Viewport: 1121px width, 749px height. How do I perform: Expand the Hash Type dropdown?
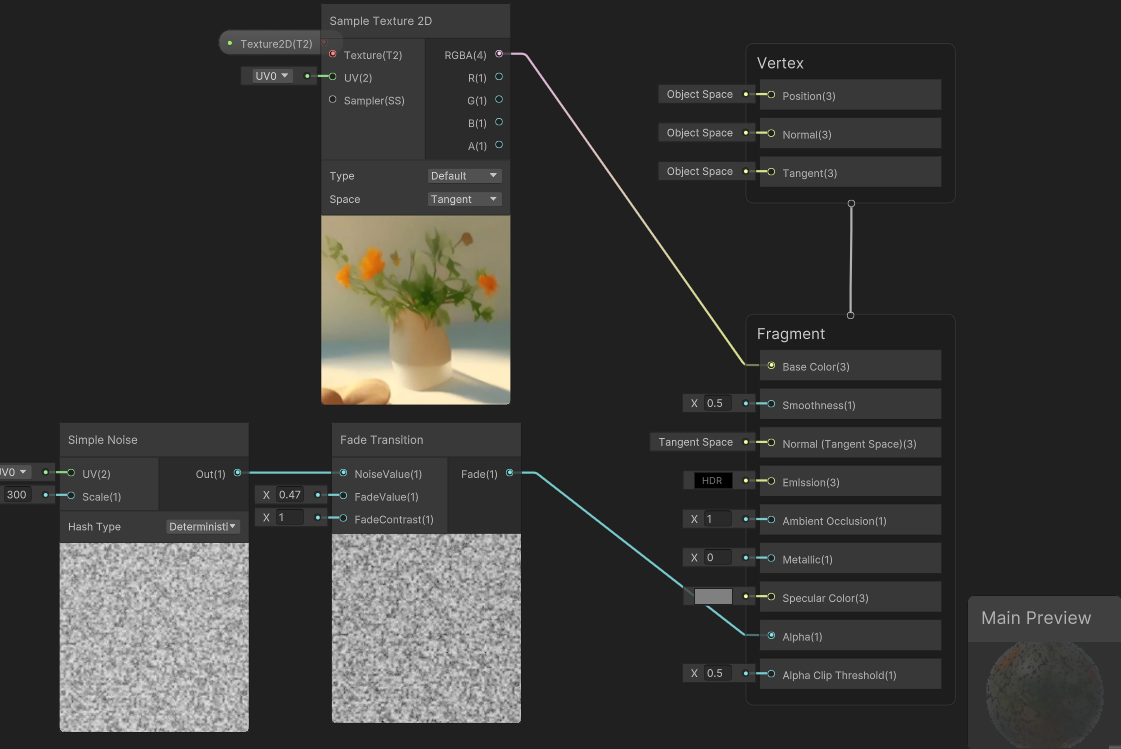pyautogui.click(x=203, y=526)
